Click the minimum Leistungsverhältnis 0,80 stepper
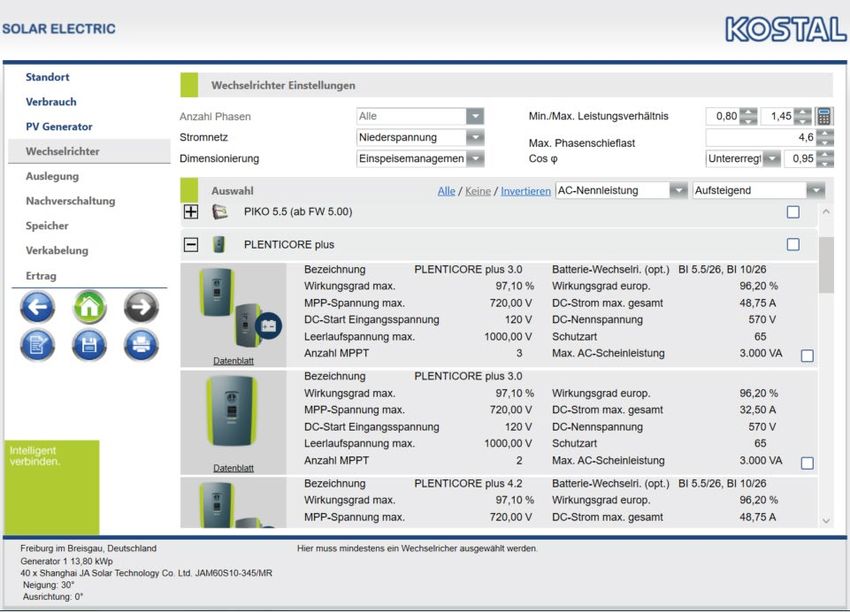The height and width of the screenshot is (613, 850). (748, 116)
